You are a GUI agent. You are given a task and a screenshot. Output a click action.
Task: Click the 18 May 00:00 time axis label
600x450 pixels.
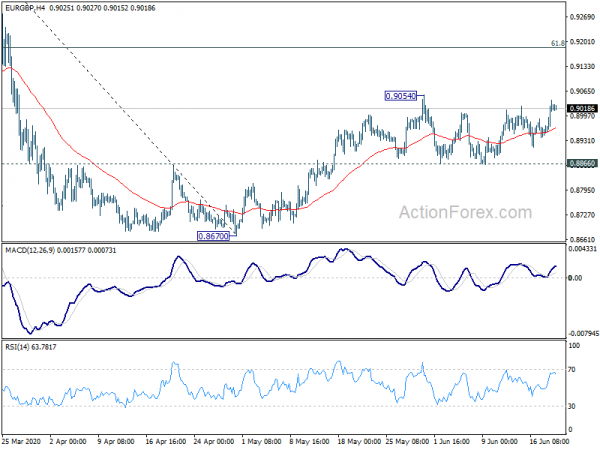359,441
